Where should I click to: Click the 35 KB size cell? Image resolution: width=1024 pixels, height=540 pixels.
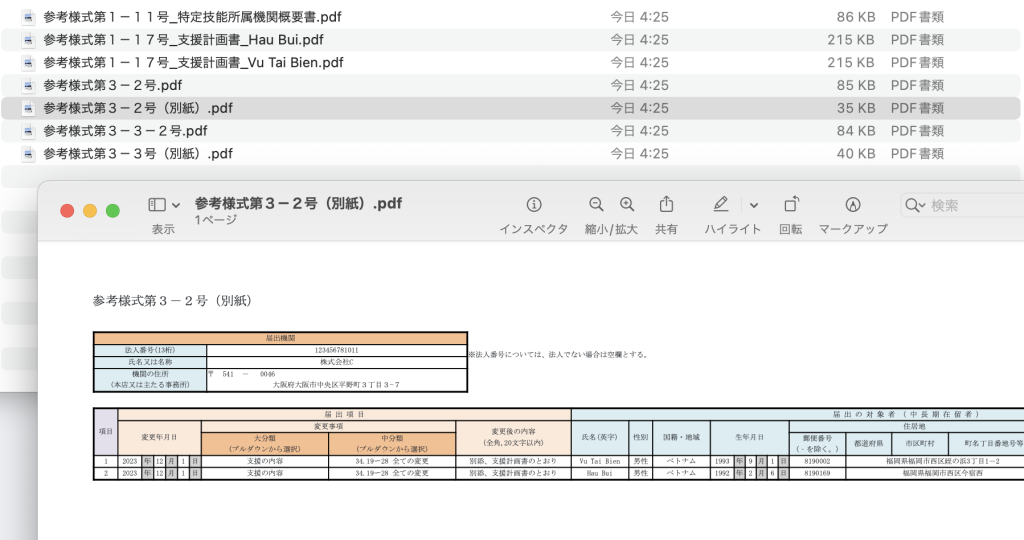click(856, 108)
